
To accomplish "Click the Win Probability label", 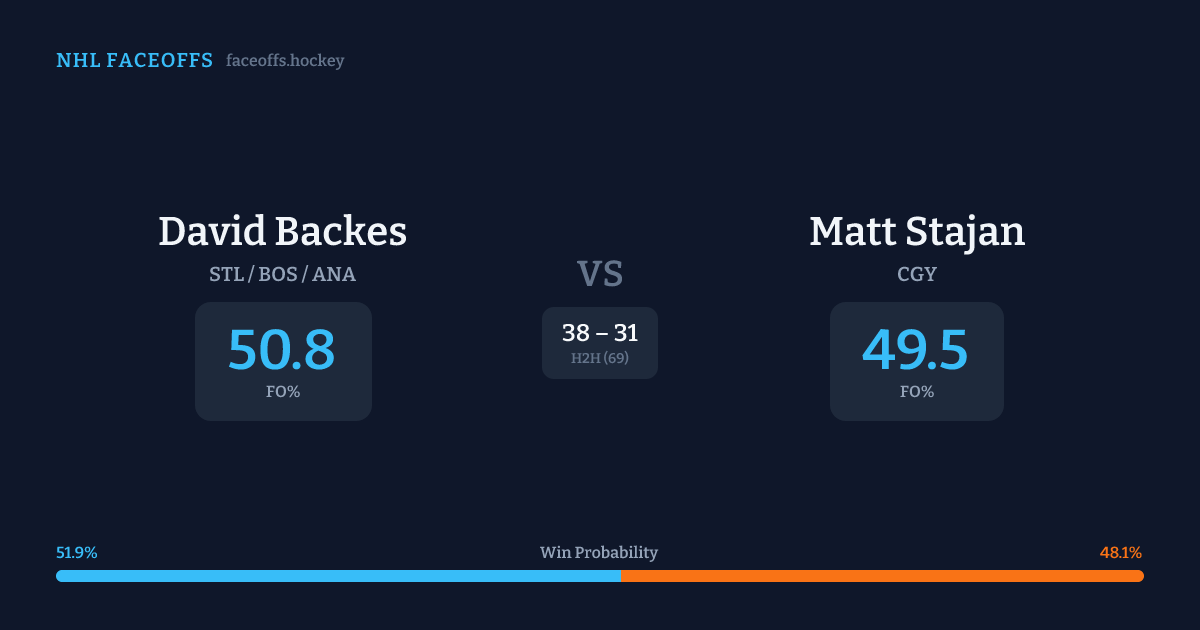I will [x=599, y=553].
